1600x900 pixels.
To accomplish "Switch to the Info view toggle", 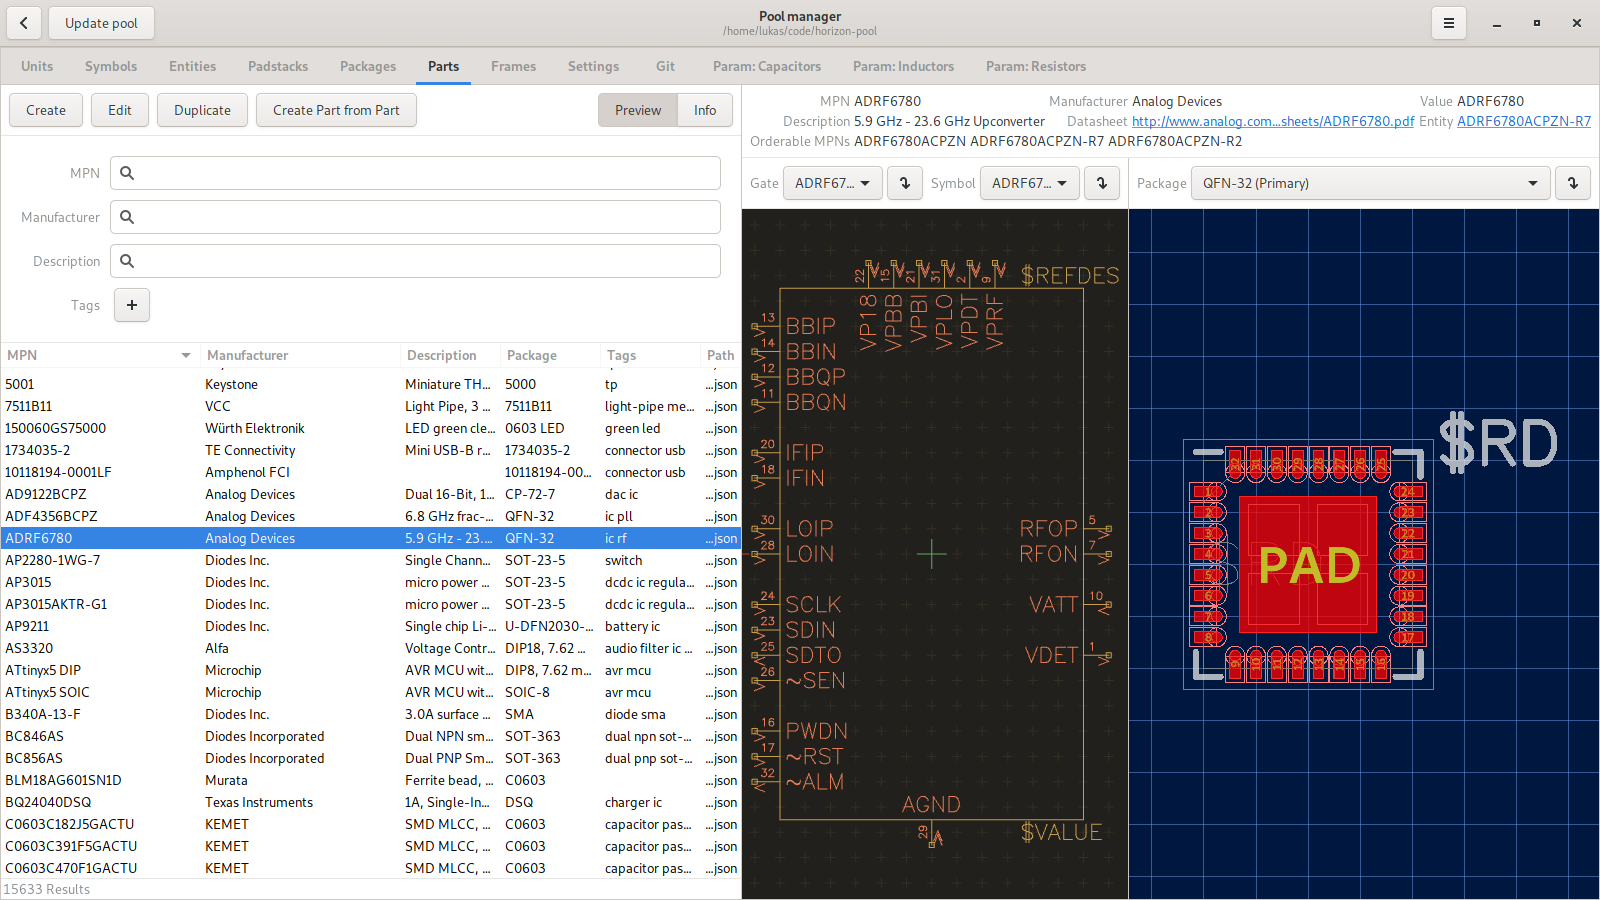I will (x=705, y=110).
